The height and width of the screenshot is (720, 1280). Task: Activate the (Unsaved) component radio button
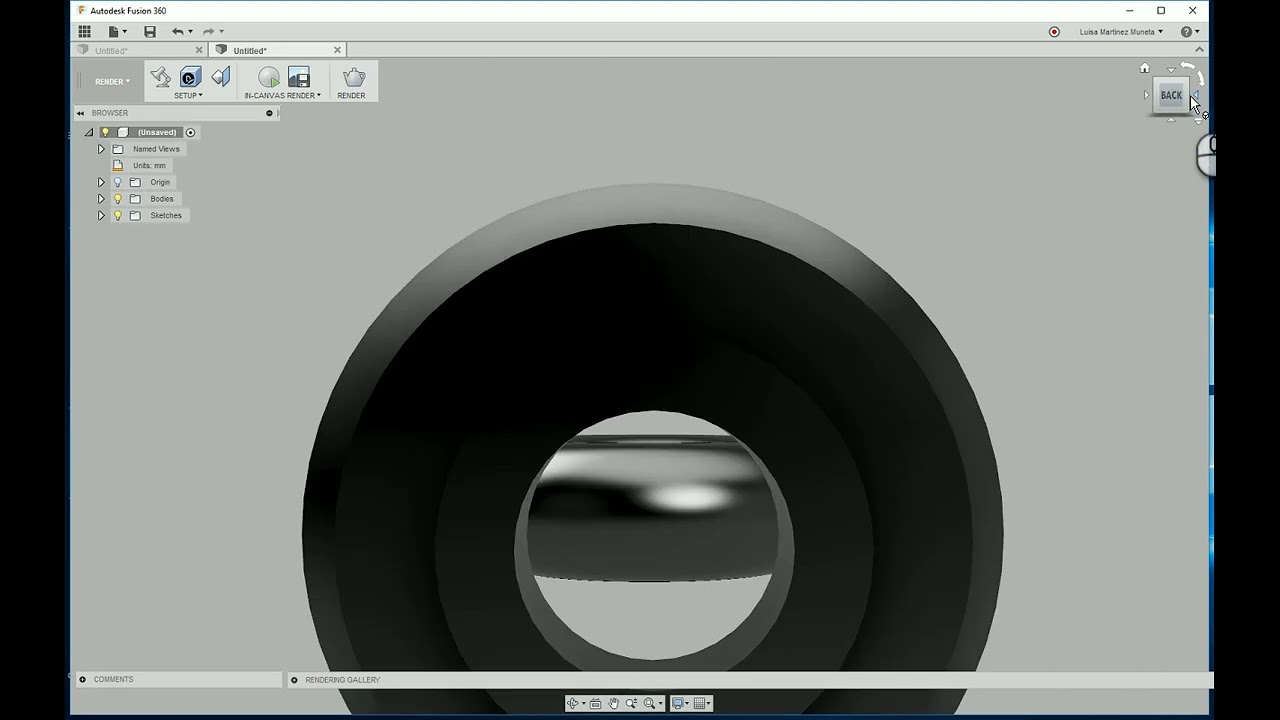pos(190,132)
